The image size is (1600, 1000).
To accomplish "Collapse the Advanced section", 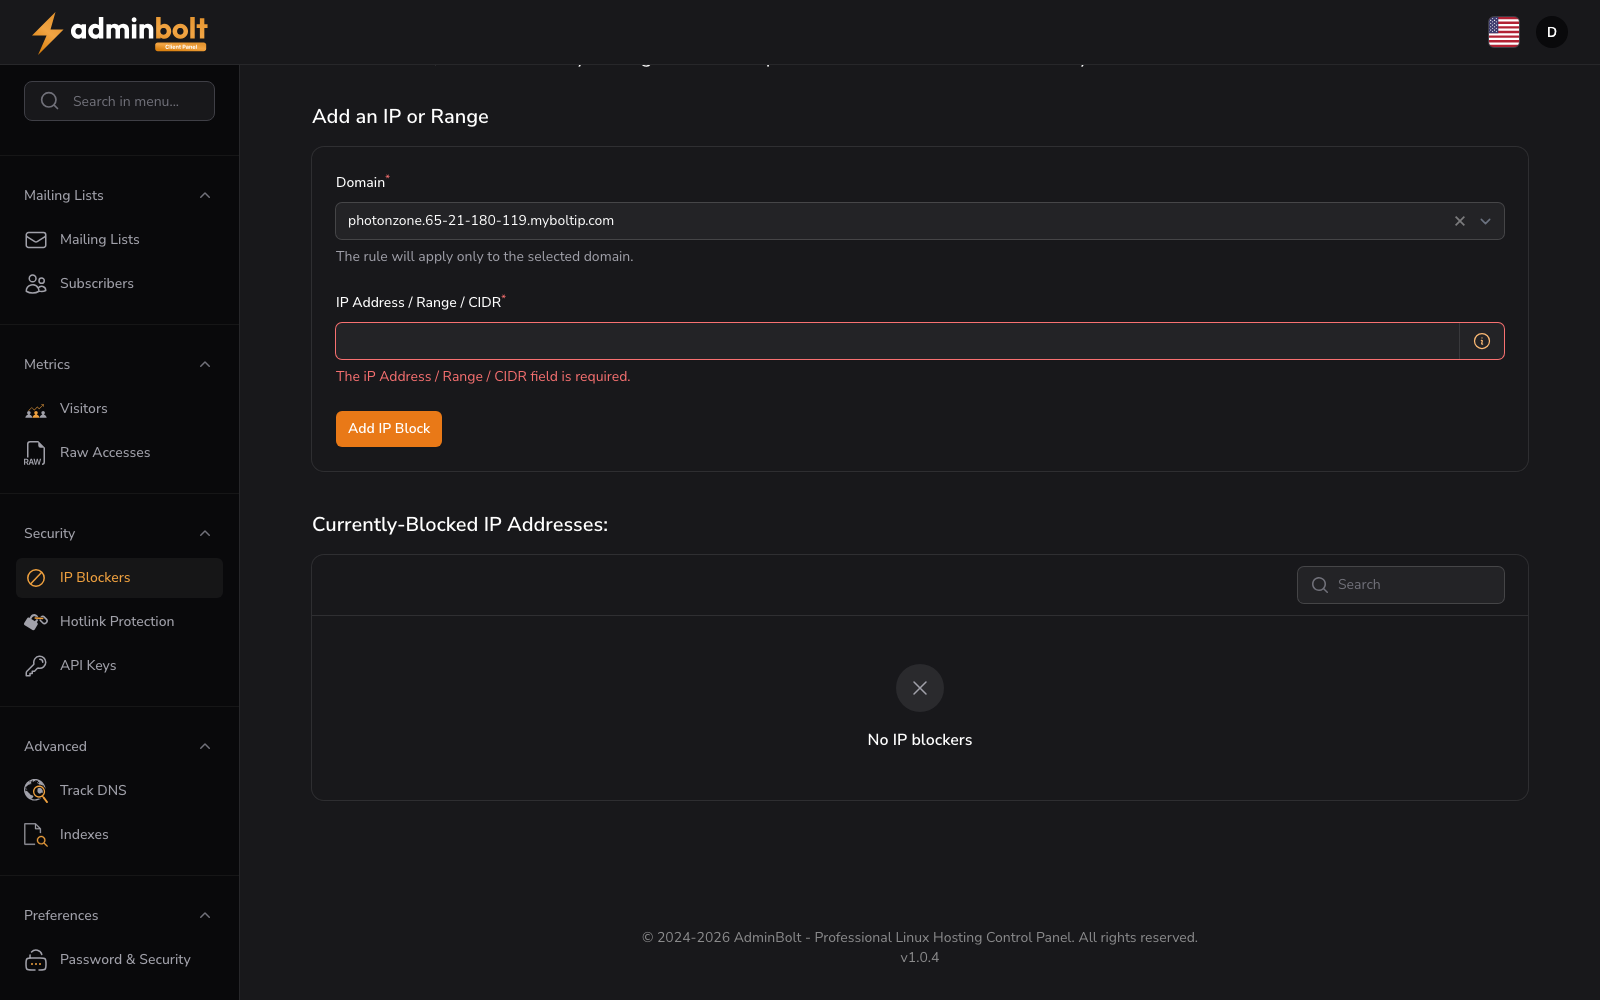I will (205, 747).
